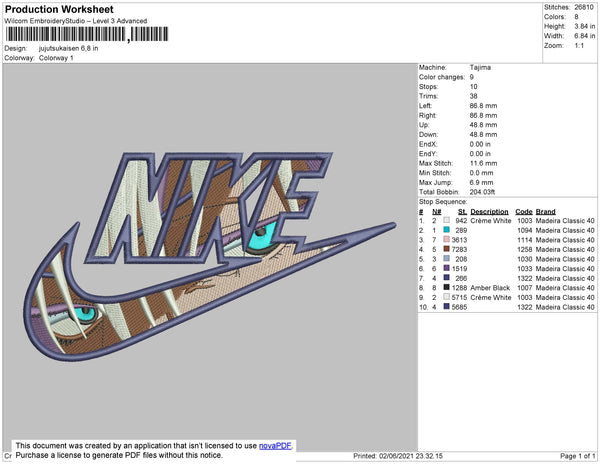
Task: Click the thread code '1094' in row 2
Action: [x=525, y=230]
